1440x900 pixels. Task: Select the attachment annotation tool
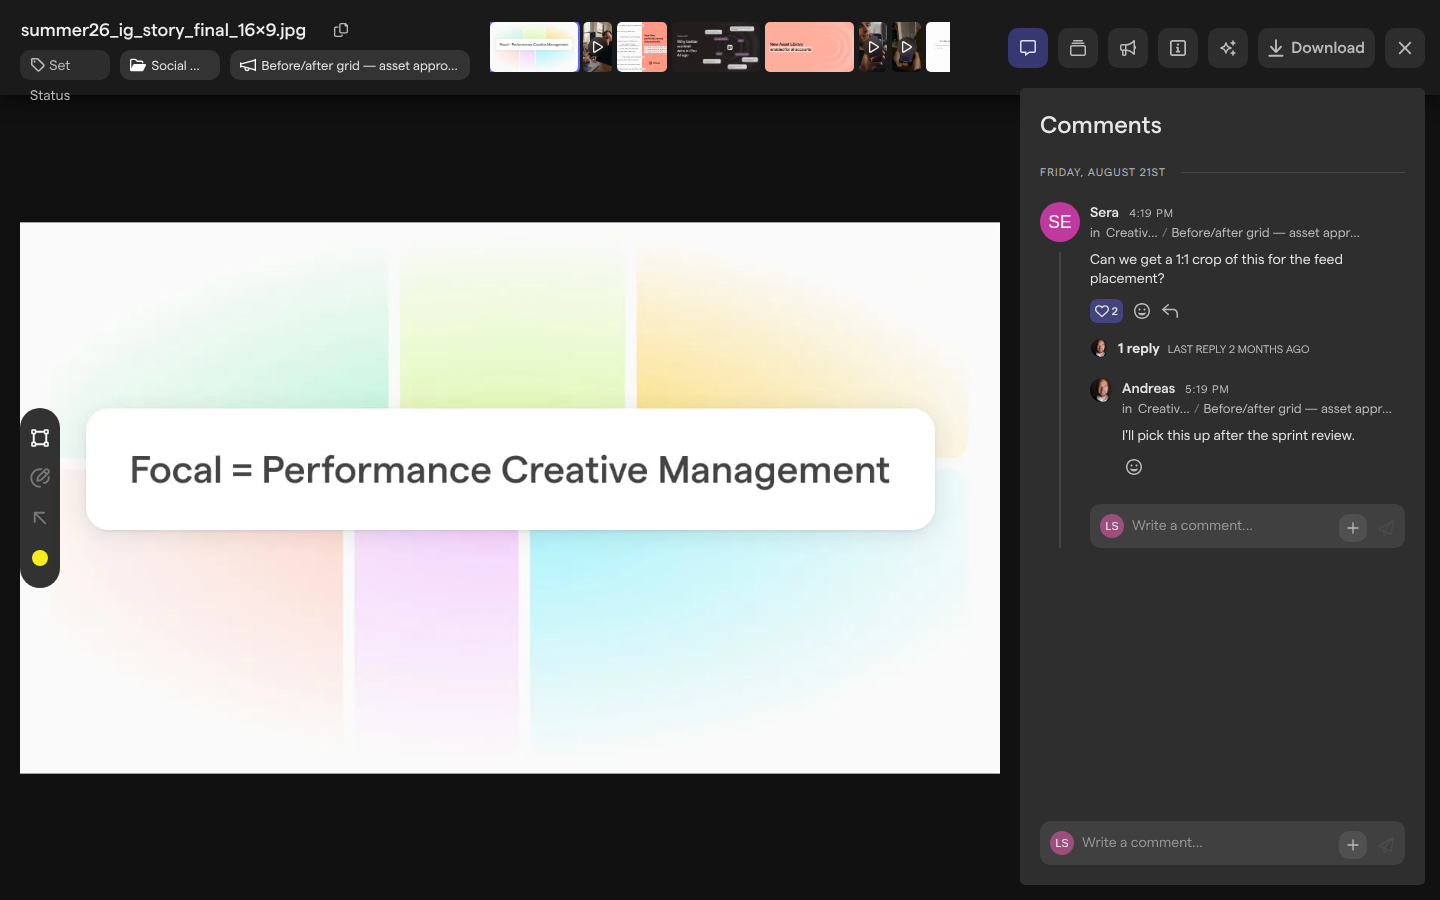[40, 478]
